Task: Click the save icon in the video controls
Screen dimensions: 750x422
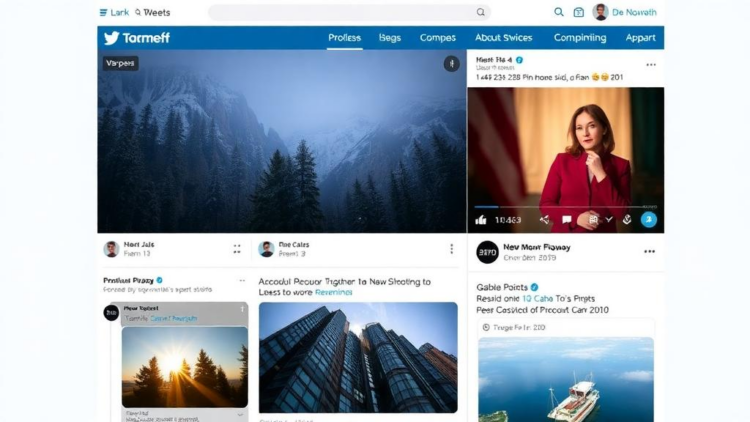Action: click(593, 220)
